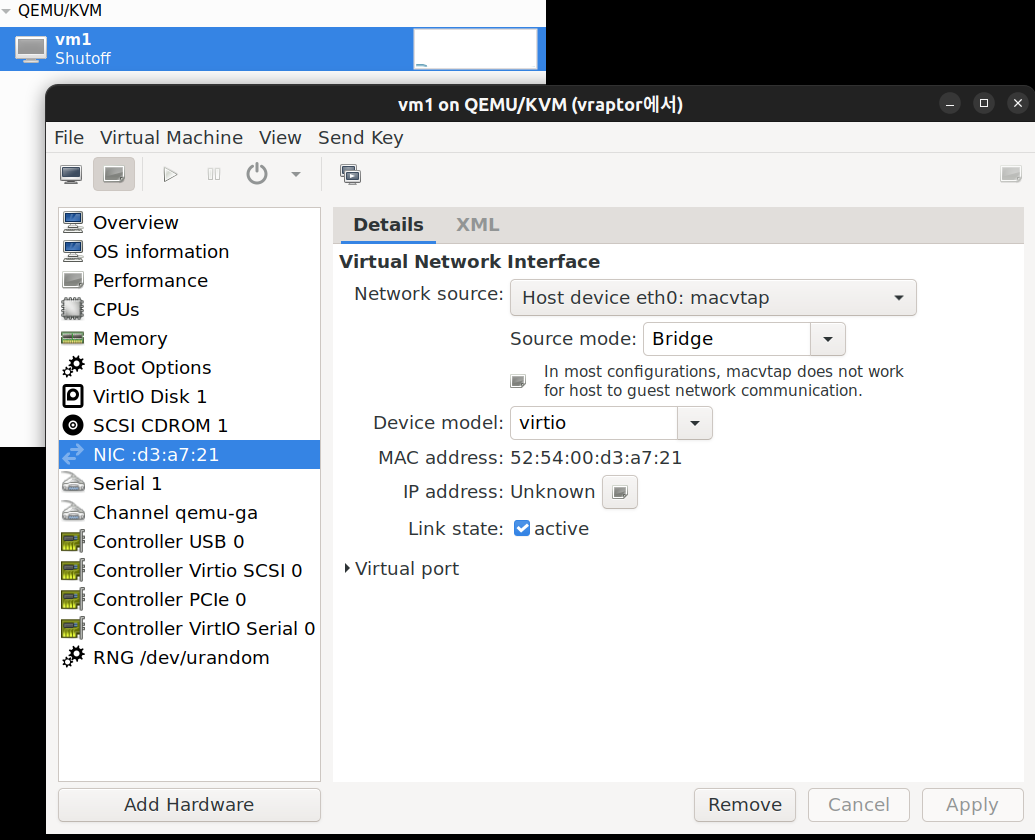Screen dimensions: 1035x840
Task: Click the Apply button
Action: pos(972,805)
